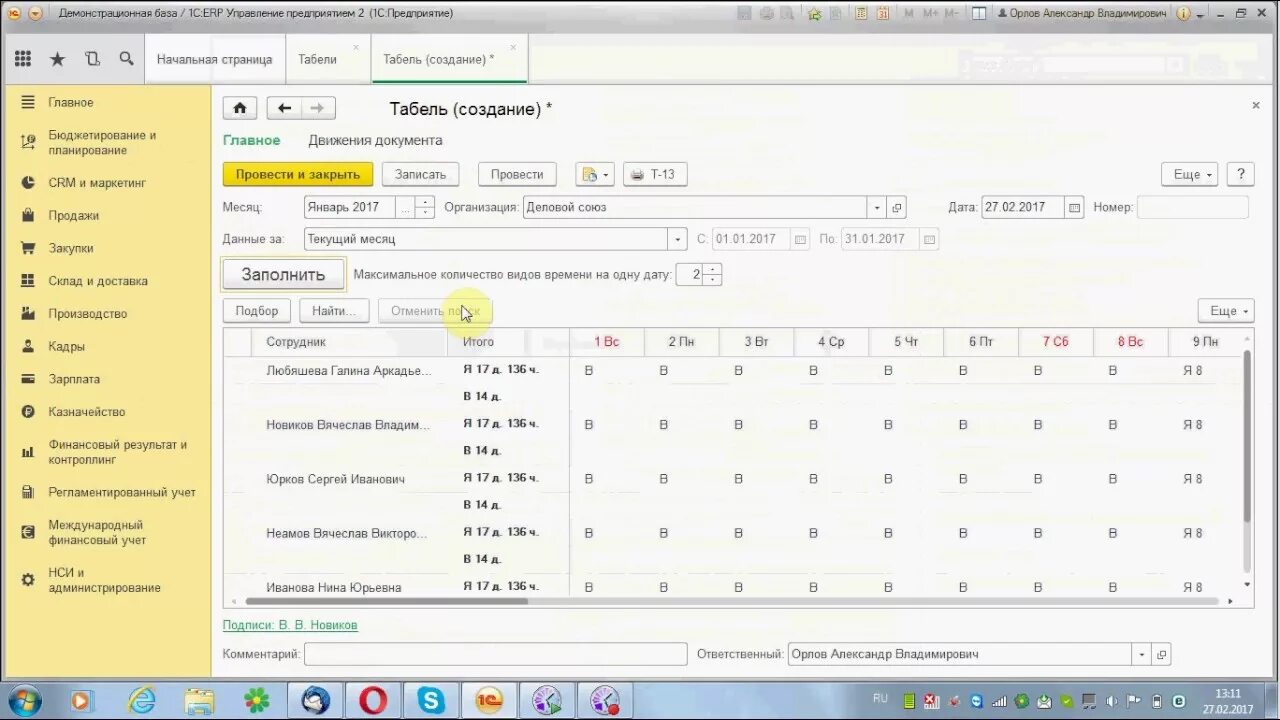Click the Провести и закрыть button
Screen dimensions: 1280x720
[x=298, y=174]
